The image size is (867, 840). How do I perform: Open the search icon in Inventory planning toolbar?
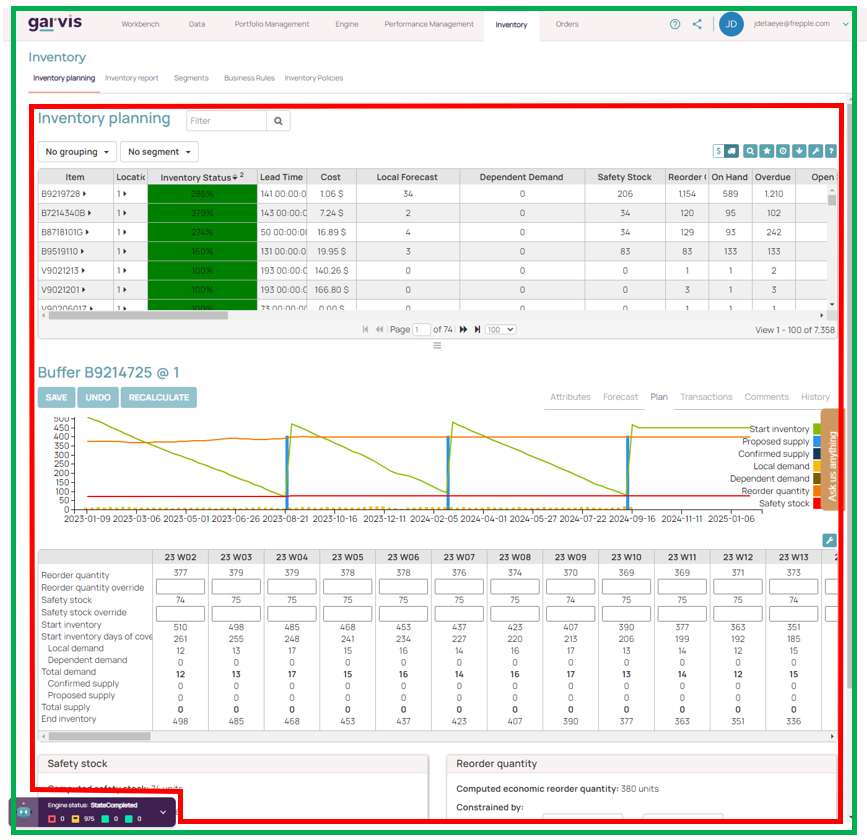750,150
